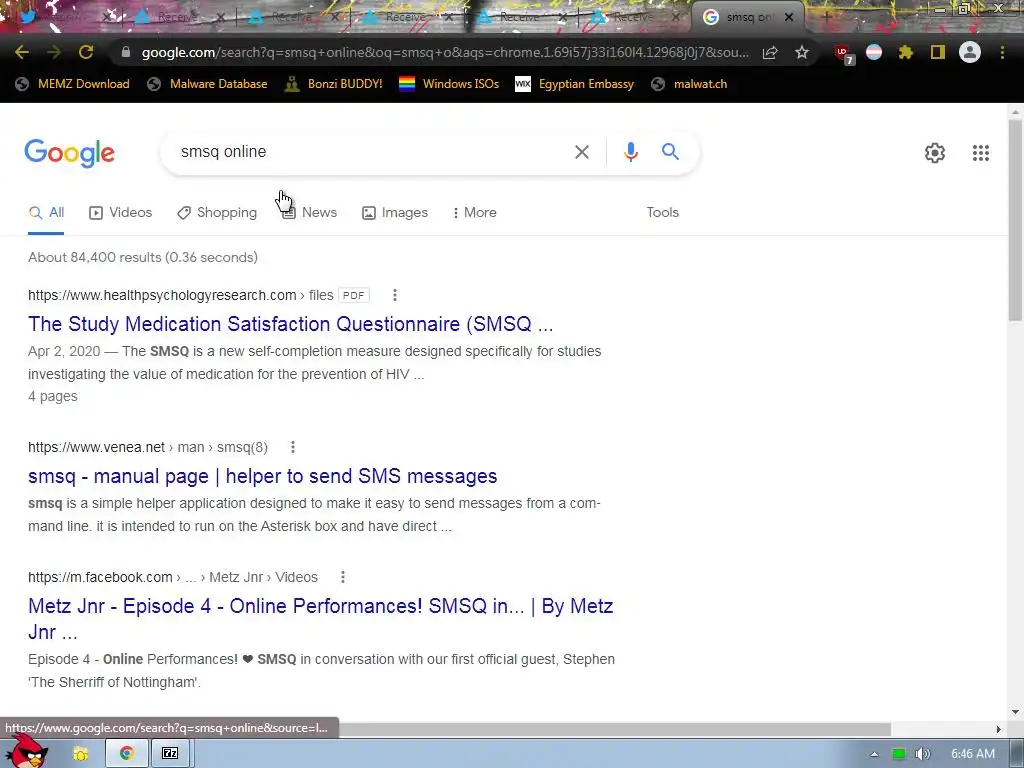Open the Windows ISOs bookmark
The width and height of the screenshot is (1024, 768).
tap(449, 84)
